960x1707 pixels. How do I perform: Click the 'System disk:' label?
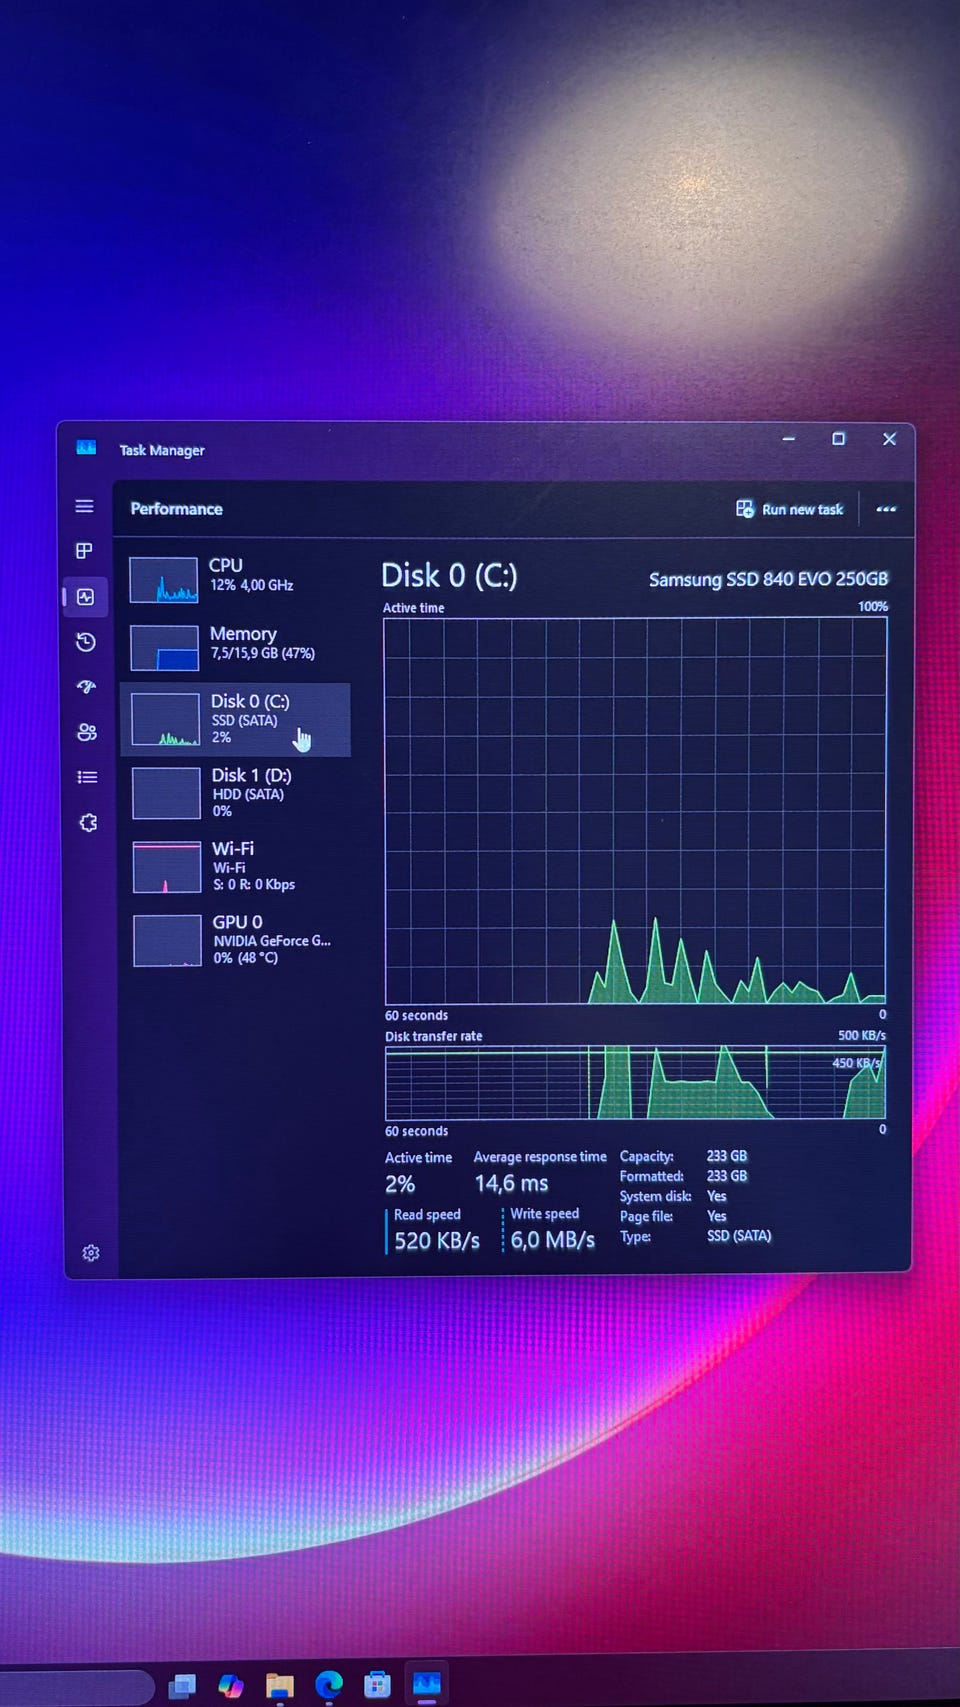[655, 1196]
